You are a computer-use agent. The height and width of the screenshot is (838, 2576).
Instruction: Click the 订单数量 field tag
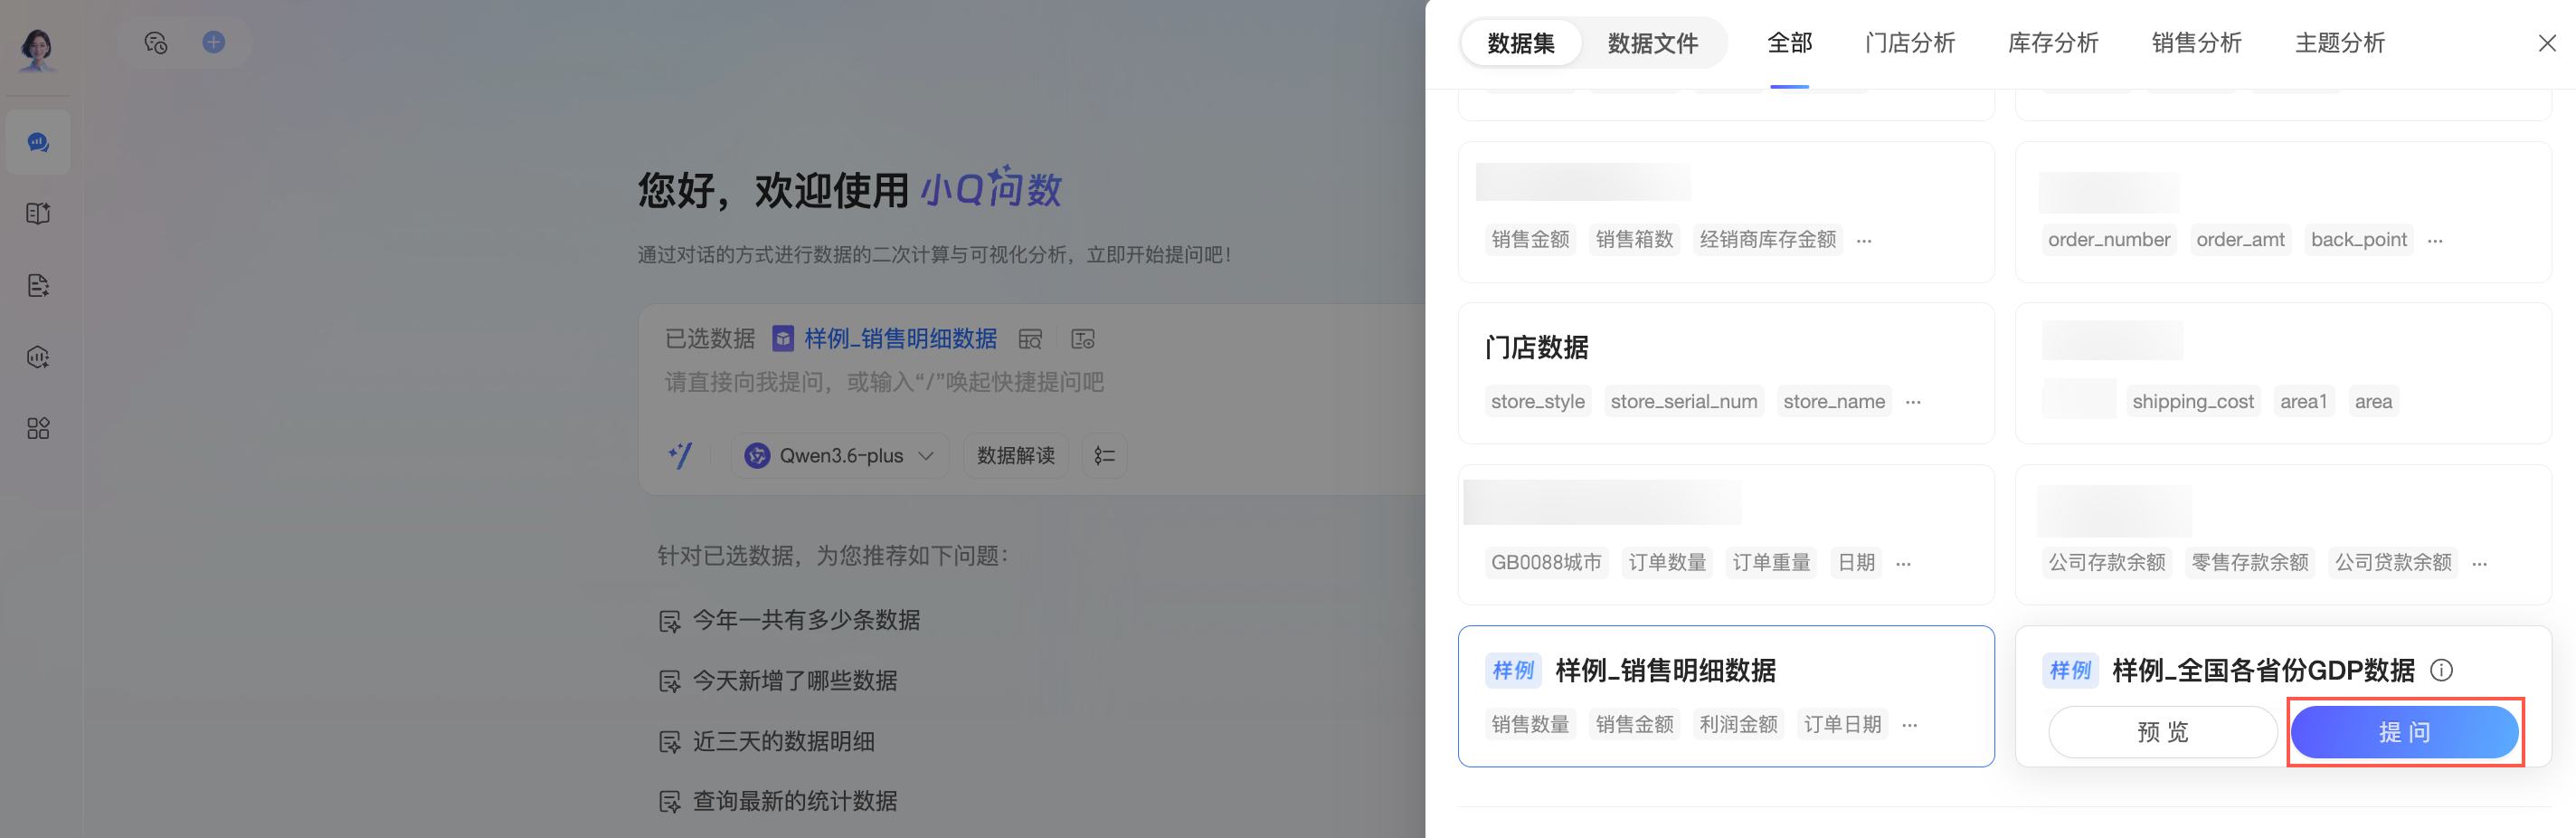[1666, 563]
